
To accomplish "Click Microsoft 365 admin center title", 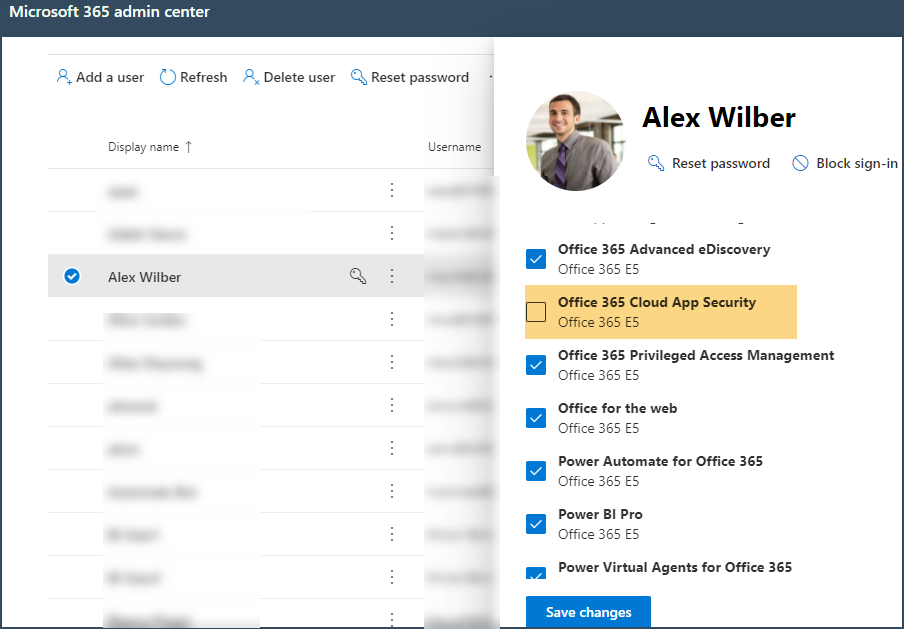I will pyautogui.click(x=110, y=12).
